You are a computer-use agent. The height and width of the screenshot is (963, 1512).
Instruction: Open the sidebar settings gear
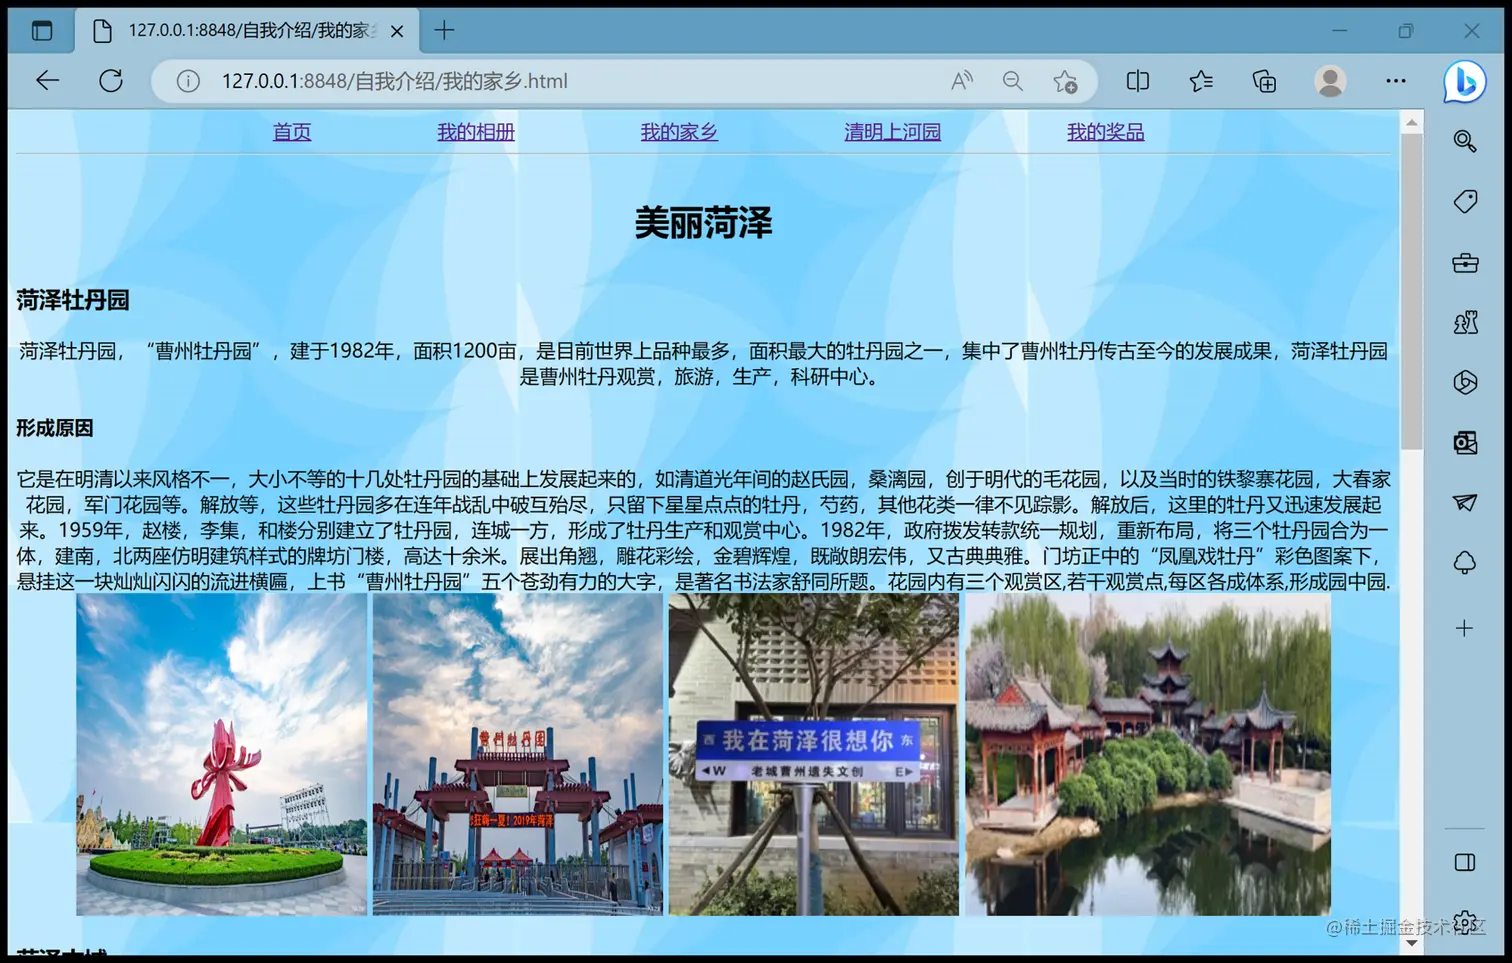click(1464, 921)
